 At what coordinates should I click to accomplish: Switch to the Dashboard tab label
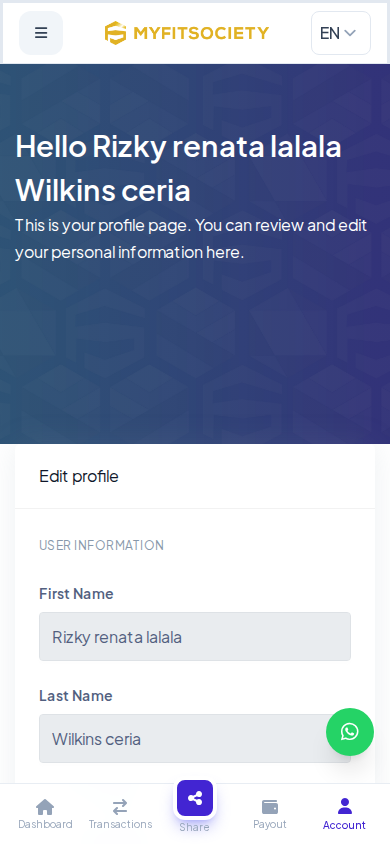[45, 824]
